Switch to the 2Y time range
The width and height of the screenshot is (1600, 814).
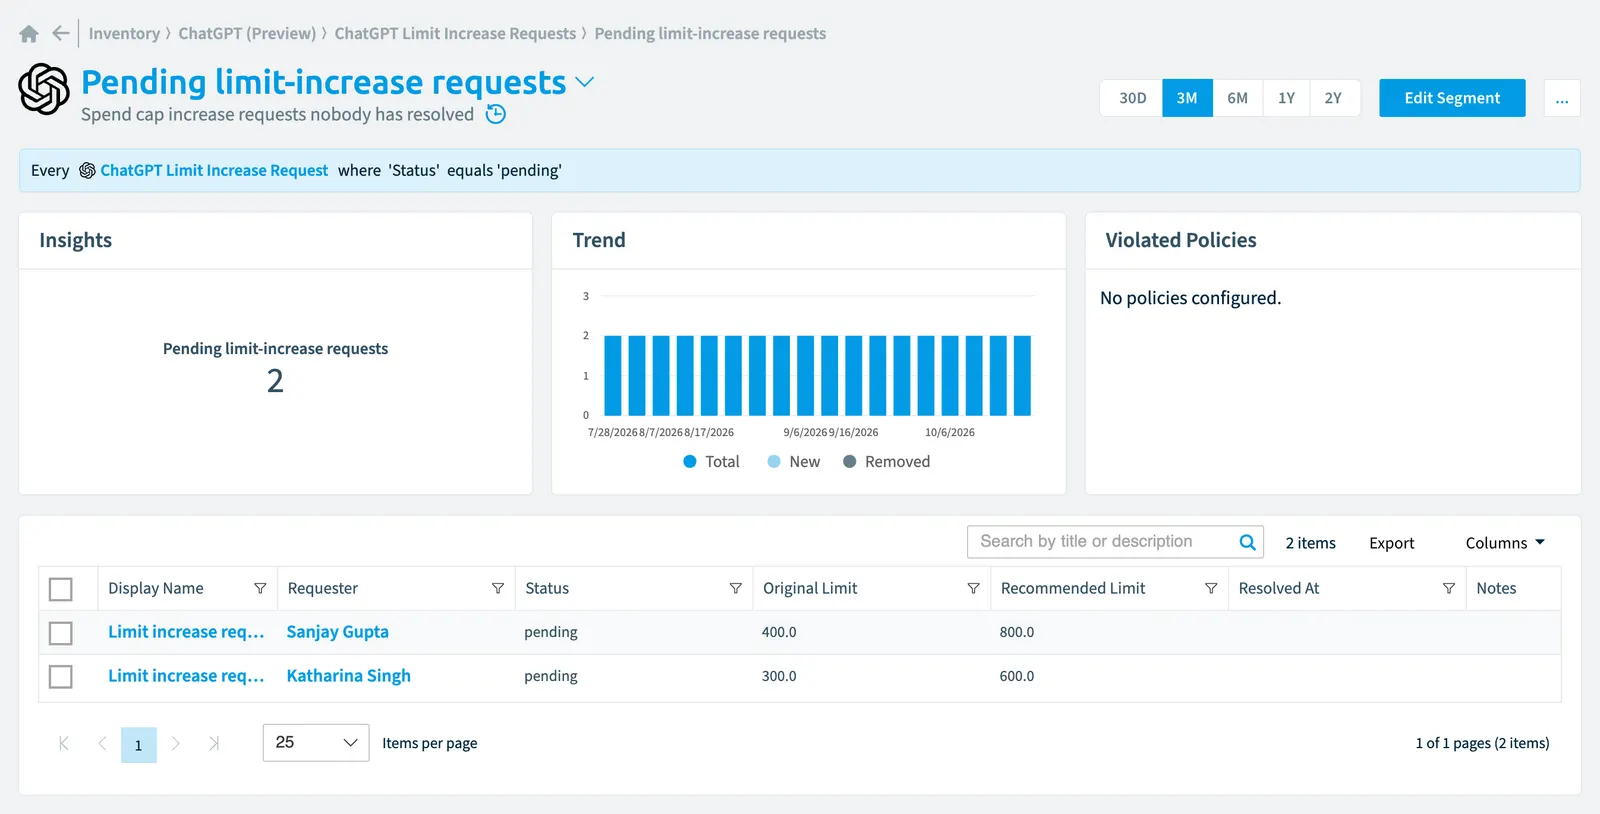[1334, 98]
